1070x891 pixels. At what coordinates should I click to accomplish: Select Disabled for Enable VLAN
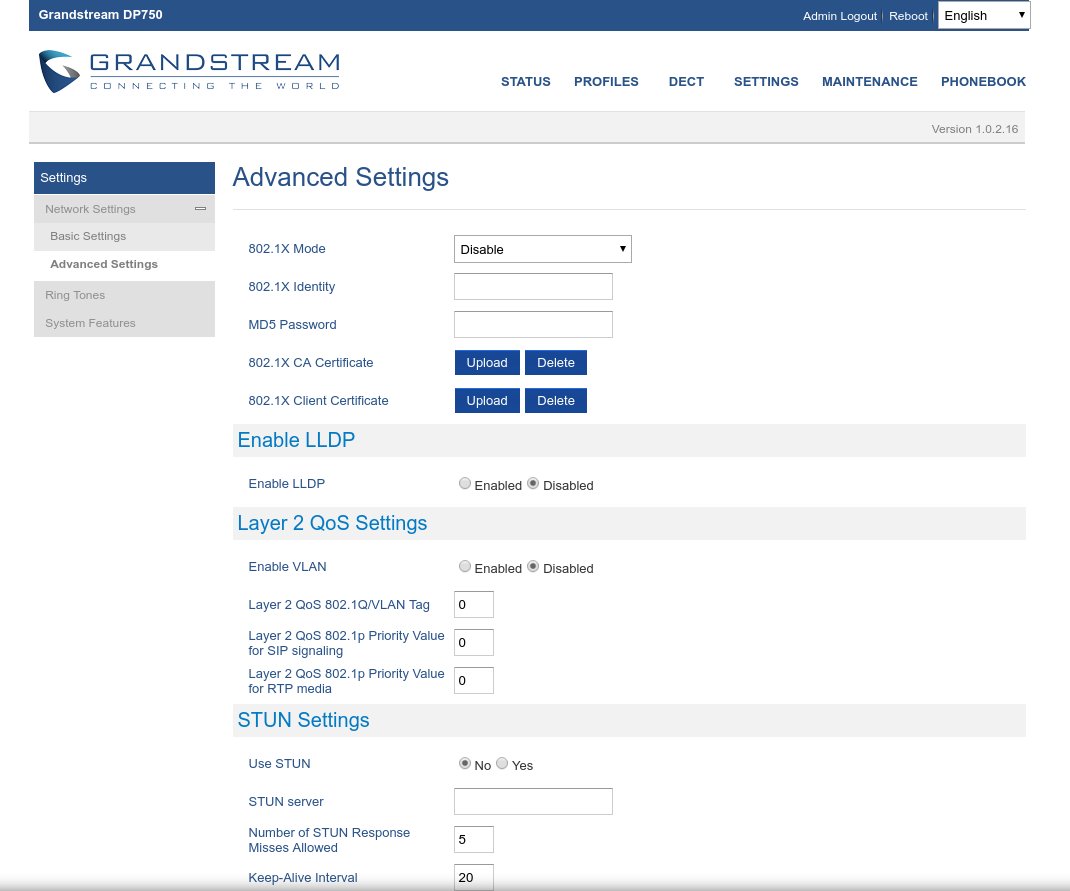[533, 567]
